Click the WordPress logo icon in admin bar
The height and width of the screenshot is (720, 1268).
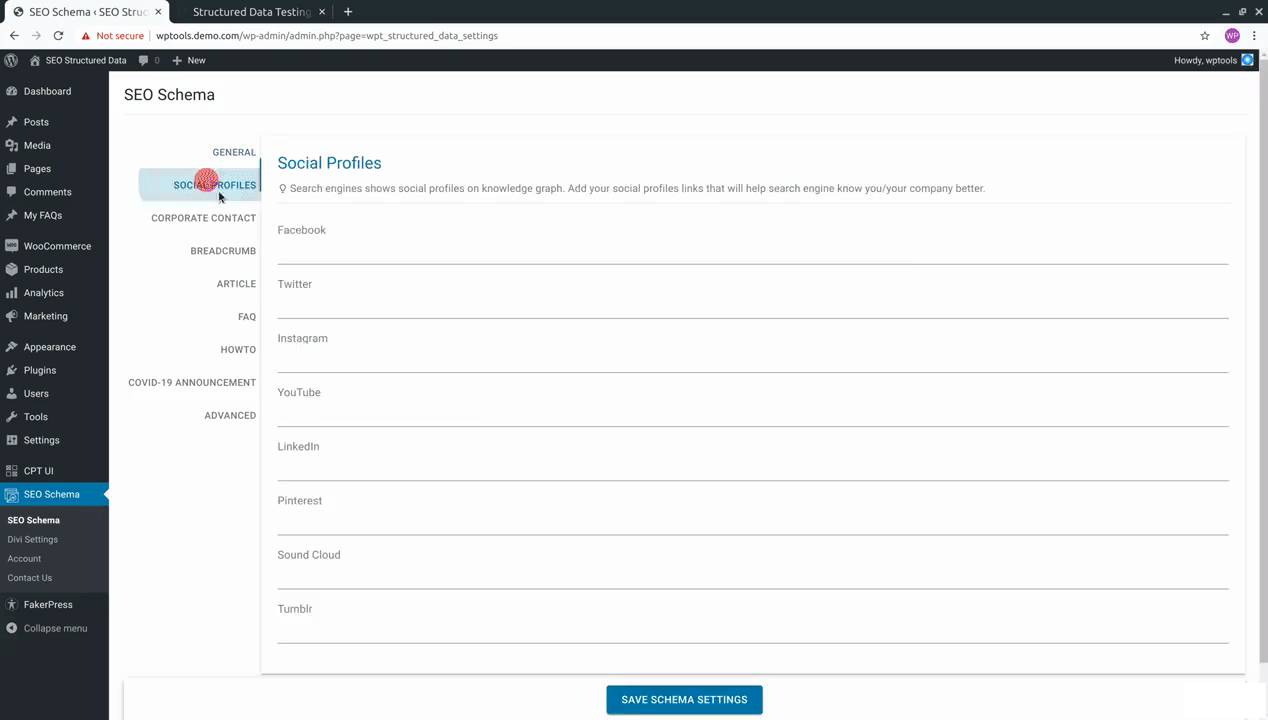click(x=11, y=60)
